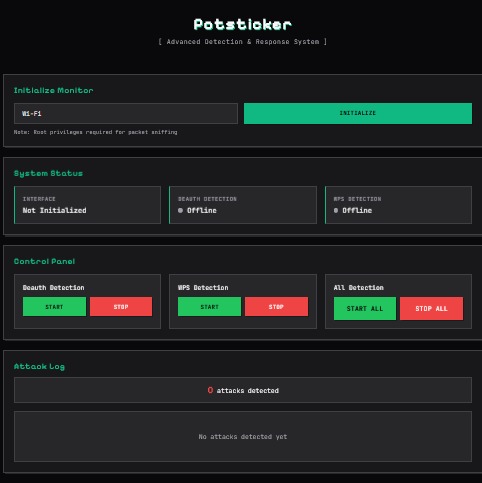Click the Control Panel heading
Viewport: 482px width, 483px height.
coord(44,261)
